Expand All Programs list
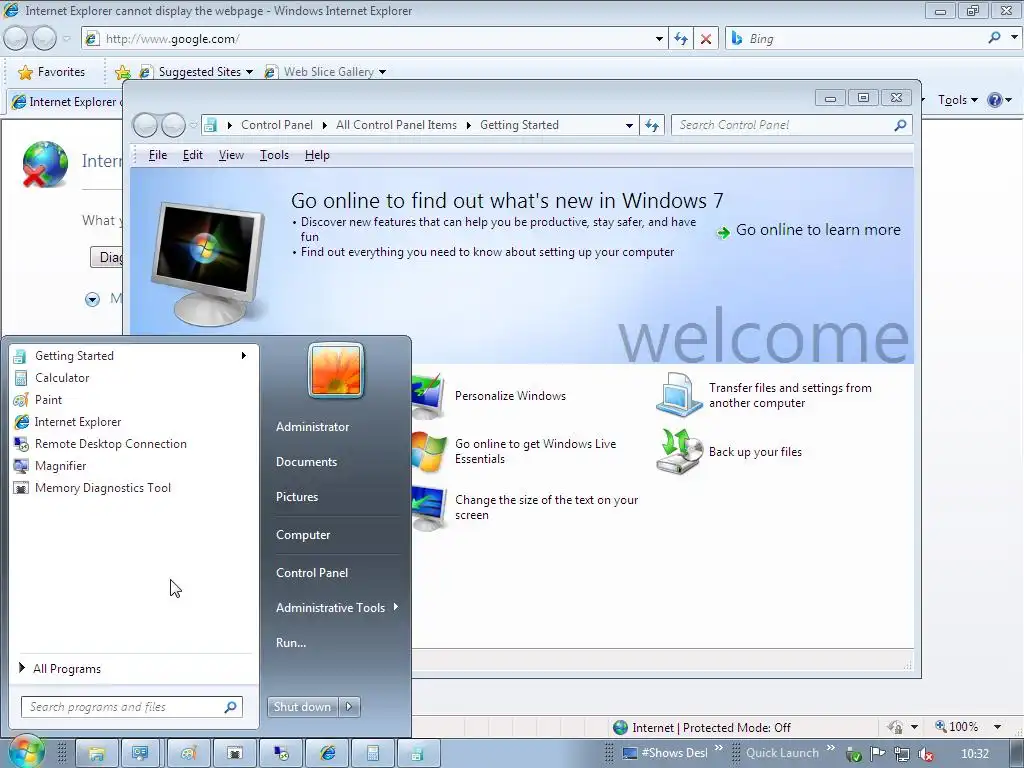 [135, 668]
